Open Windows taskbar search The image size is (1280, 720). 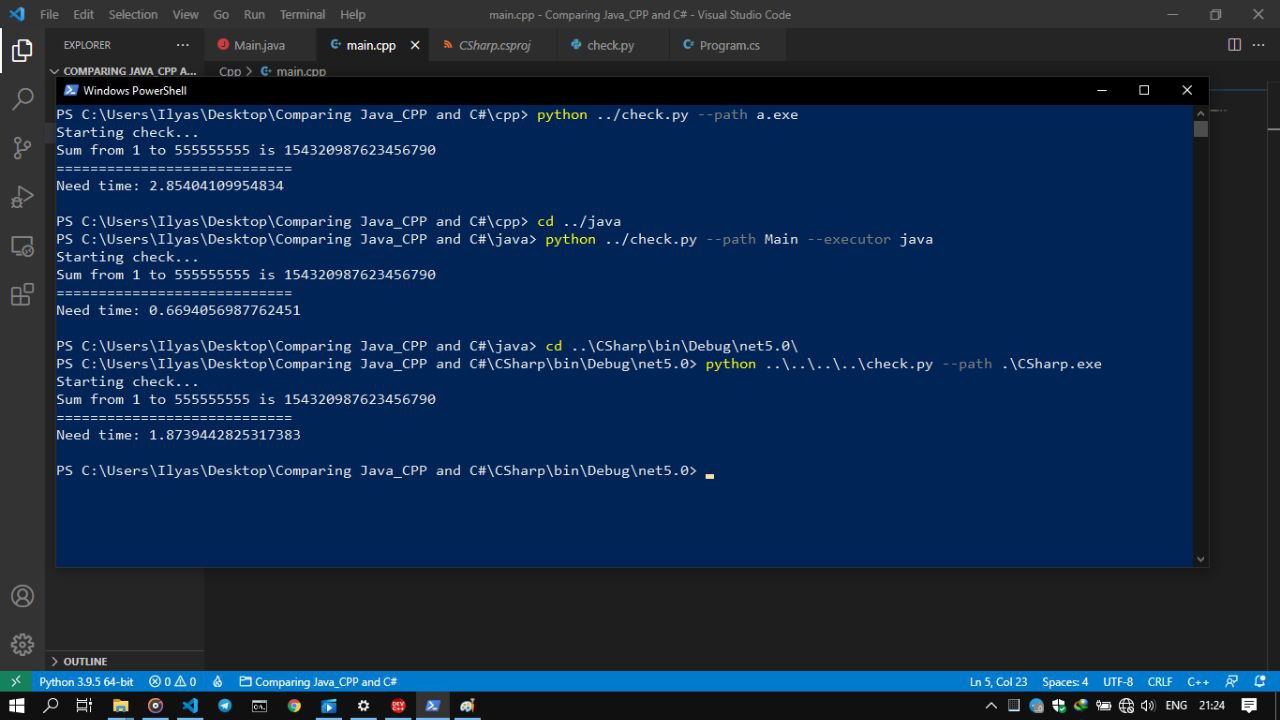[51, 706]
